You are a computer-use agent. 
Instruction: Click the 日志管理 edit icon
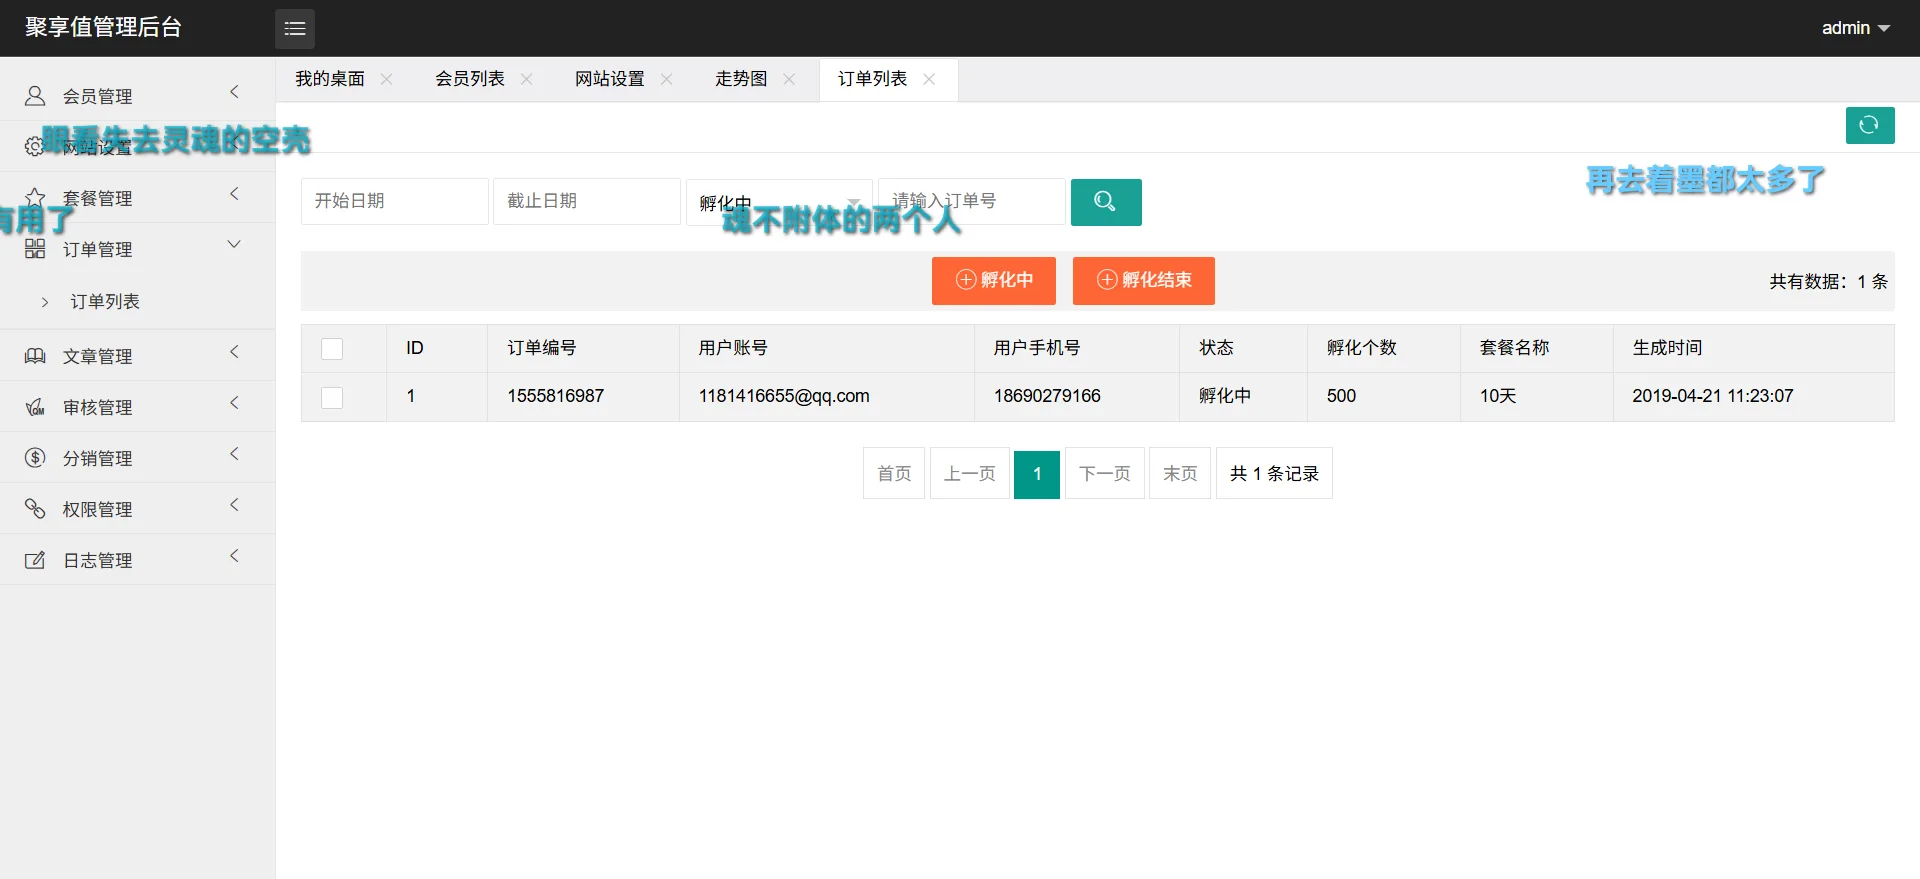[x=35, y=560]
